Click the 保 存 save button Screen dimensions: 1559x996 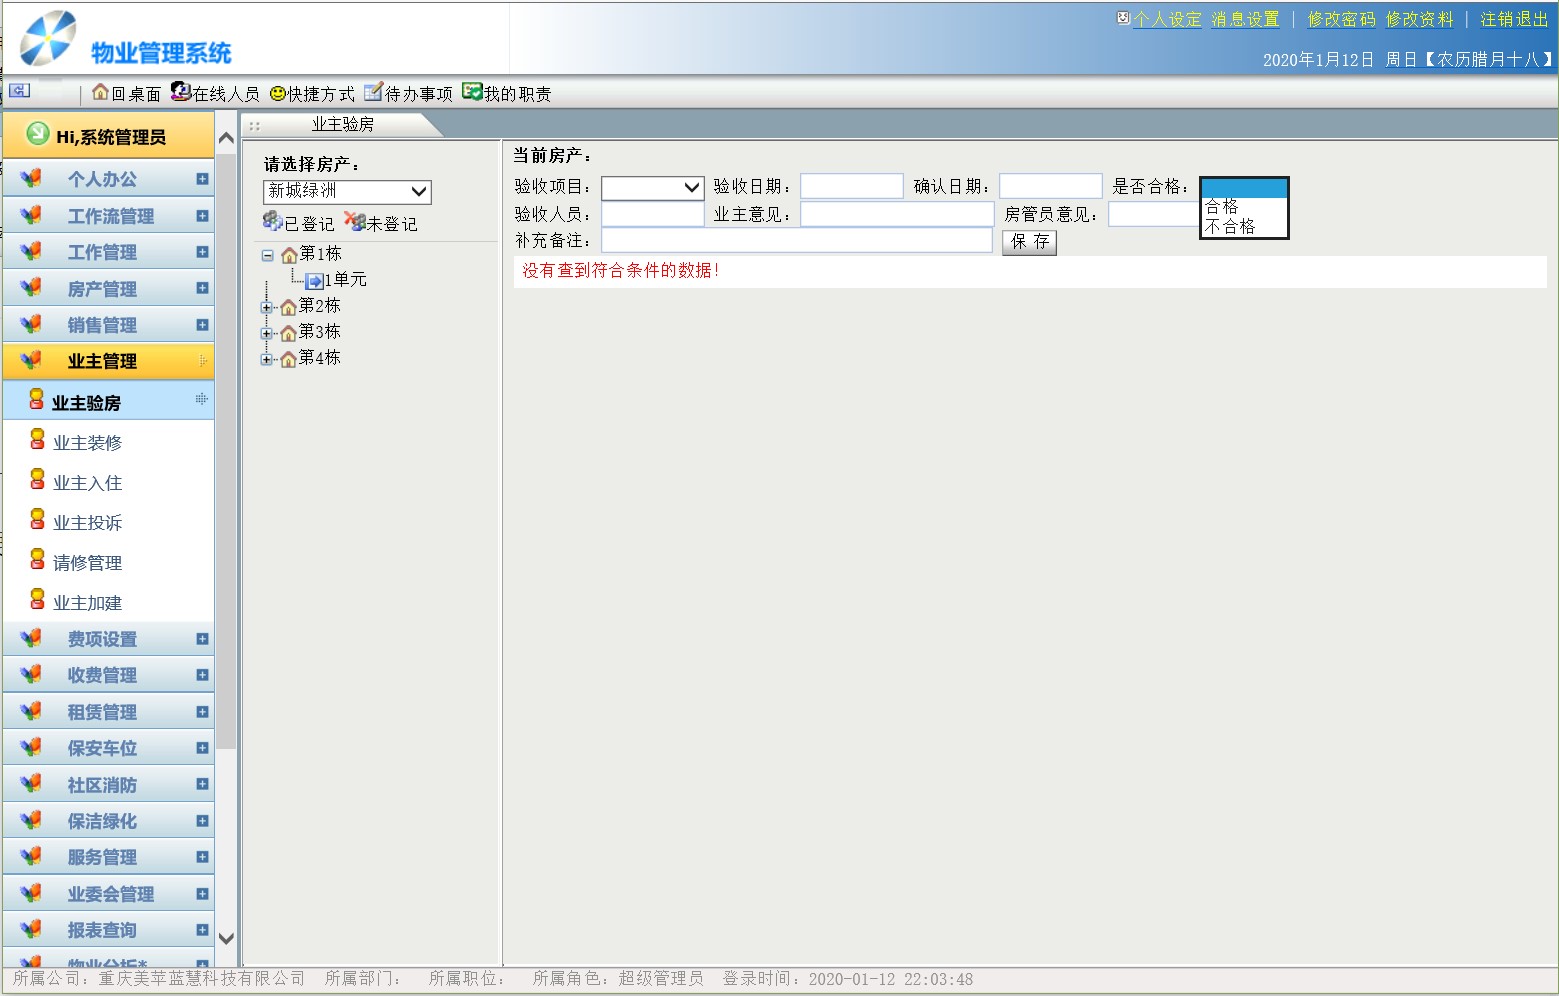1029,242
